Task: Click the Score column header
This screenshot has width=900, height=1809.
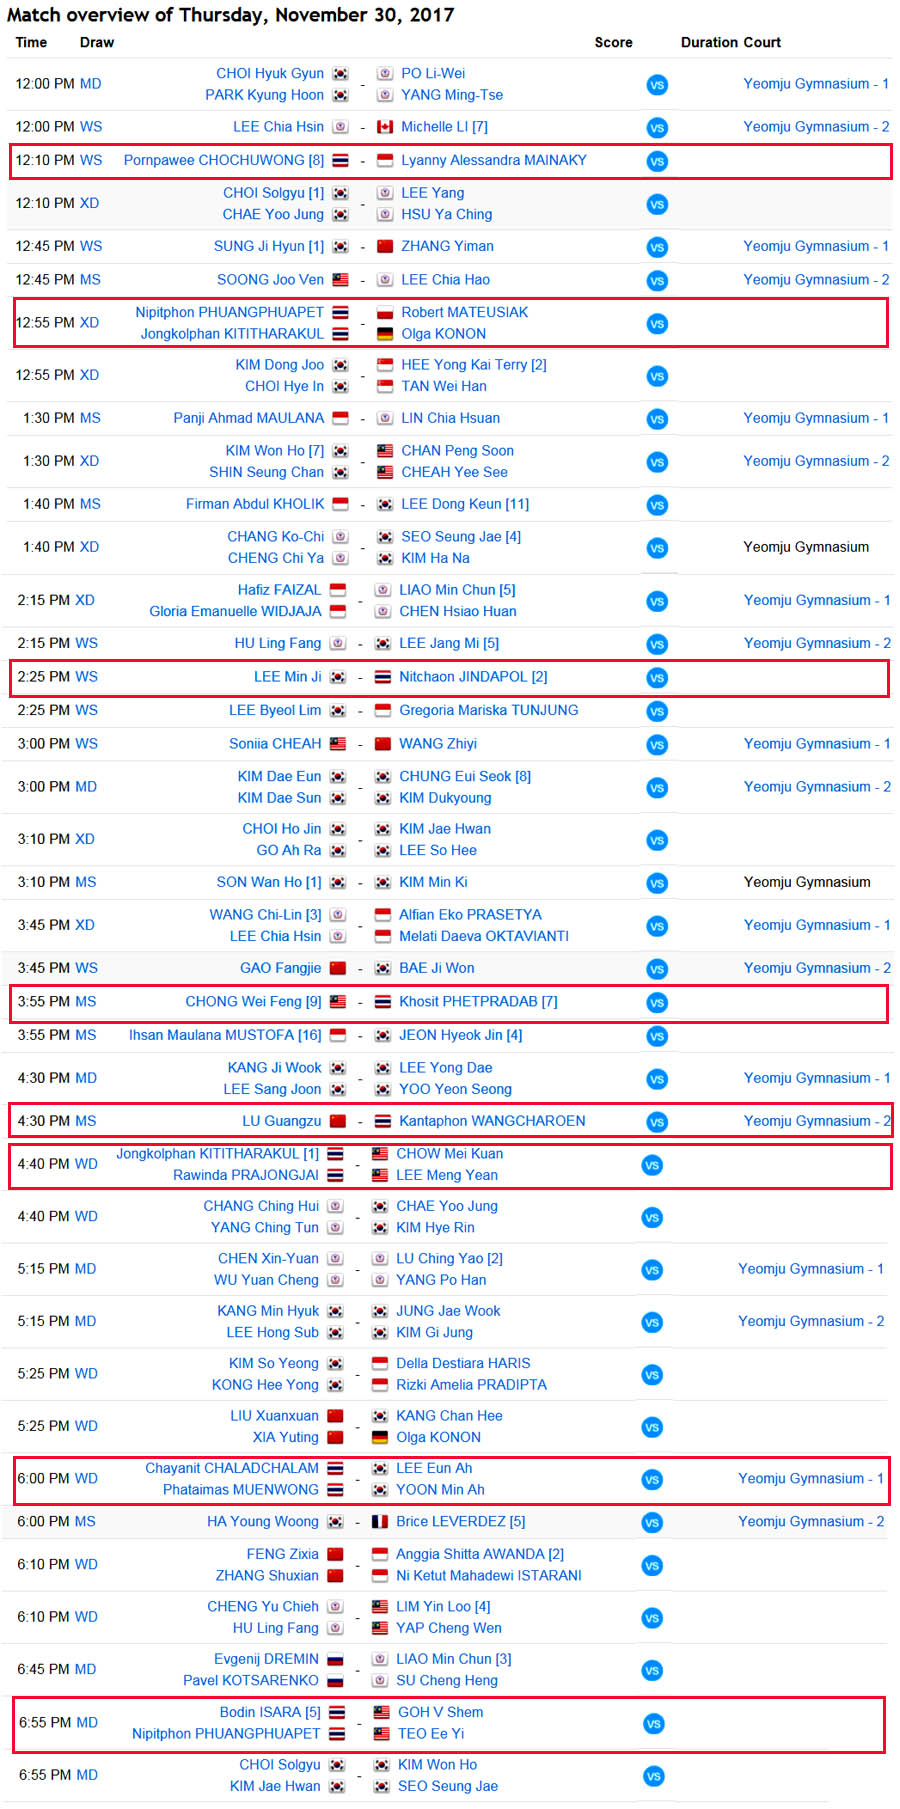Action: point(613,42)
